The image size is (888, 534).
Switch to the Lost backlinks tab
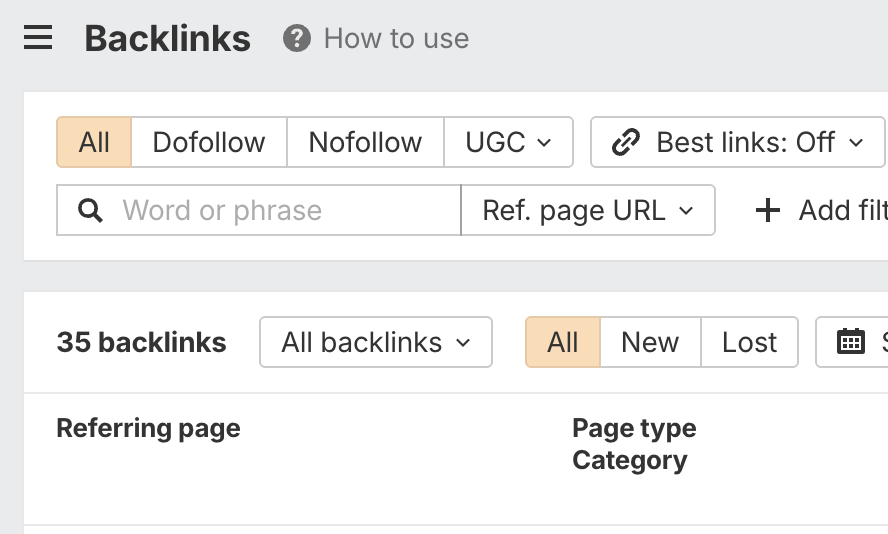(749, 342)
